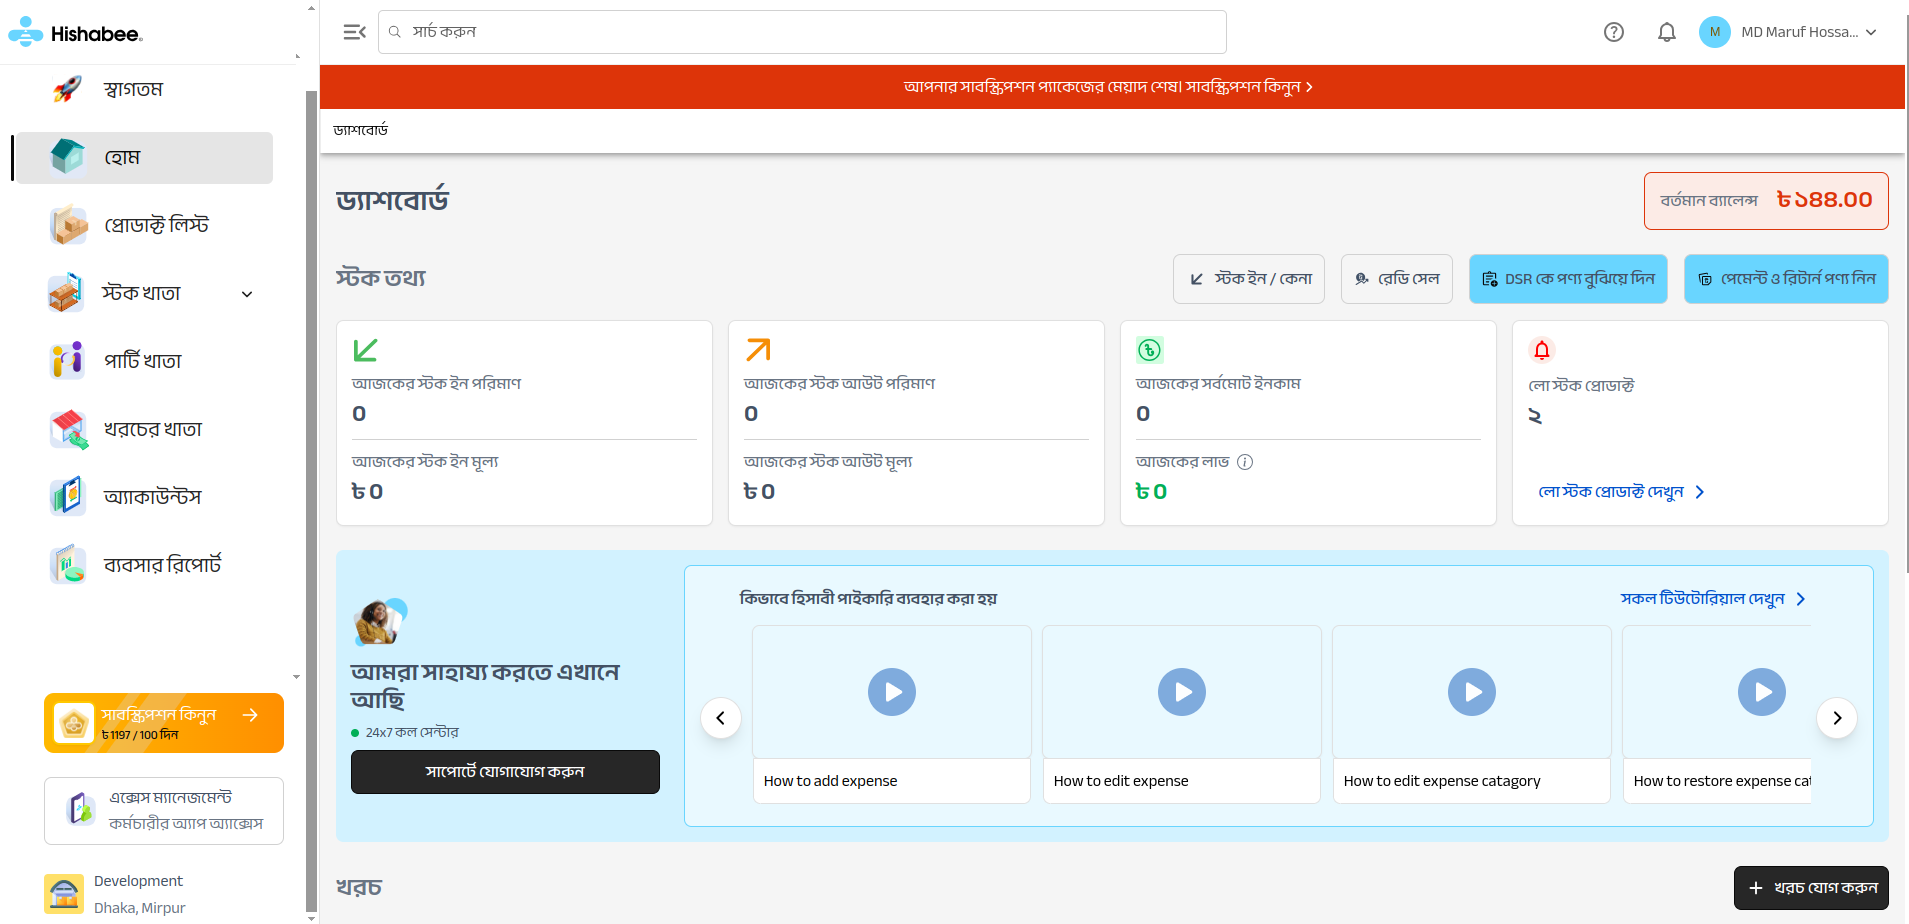Open help via the question mark icon
This screenshot has height=924, width=1909.
[1614, 32]
